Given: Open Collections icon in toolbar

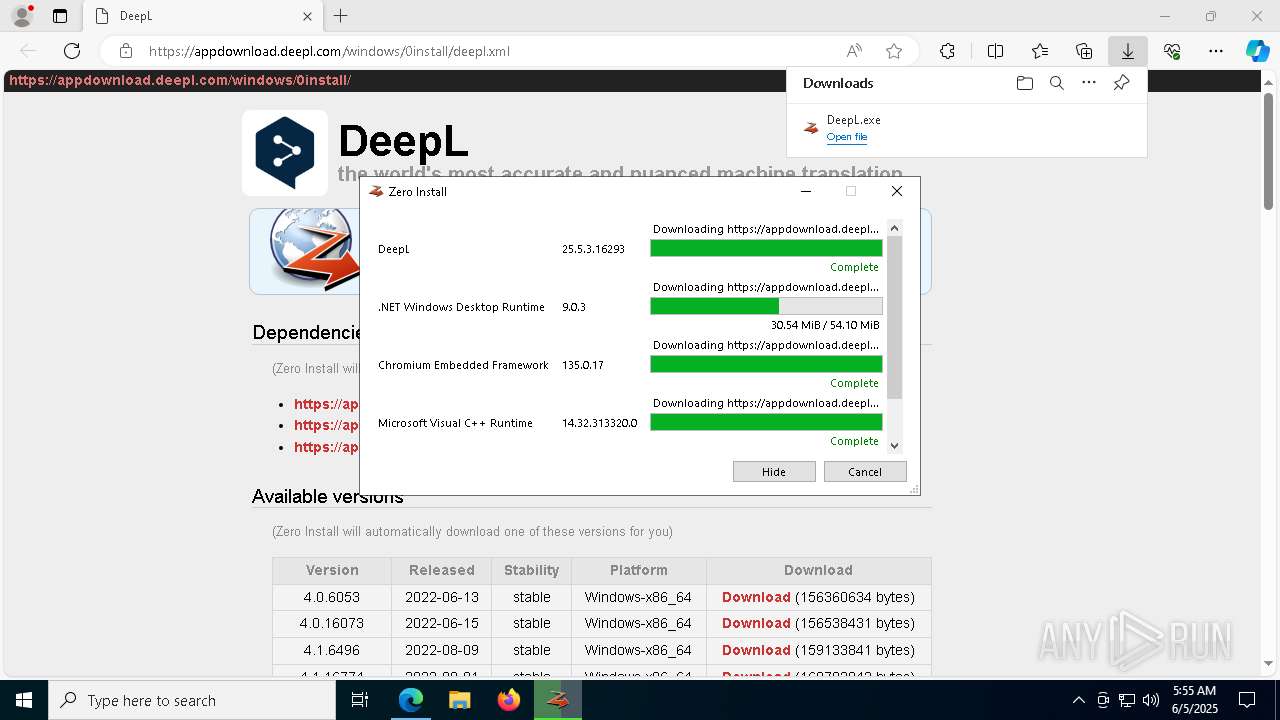Looking at the screenshot, I should (1084, 51).
